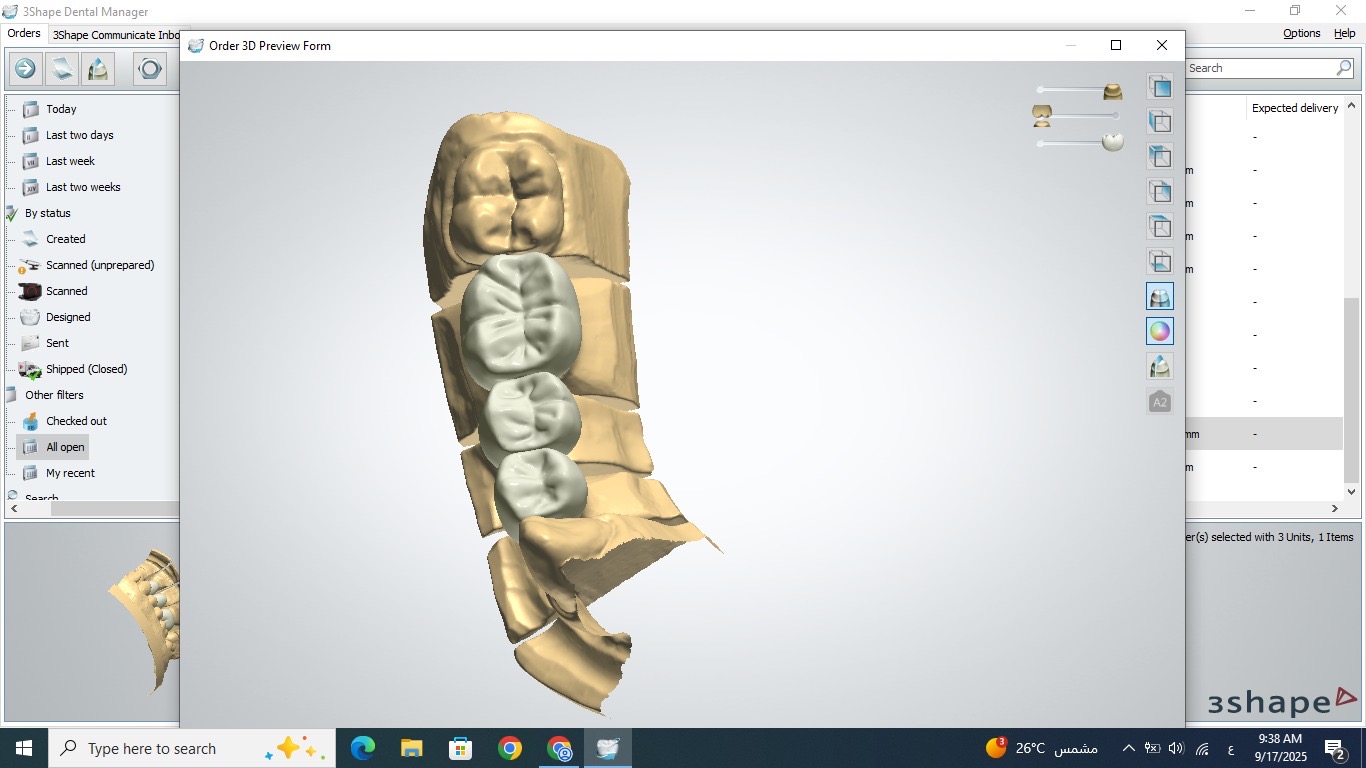
Task: Open the Shipped (Closed) filter
Action: click(x=86, y=369)
